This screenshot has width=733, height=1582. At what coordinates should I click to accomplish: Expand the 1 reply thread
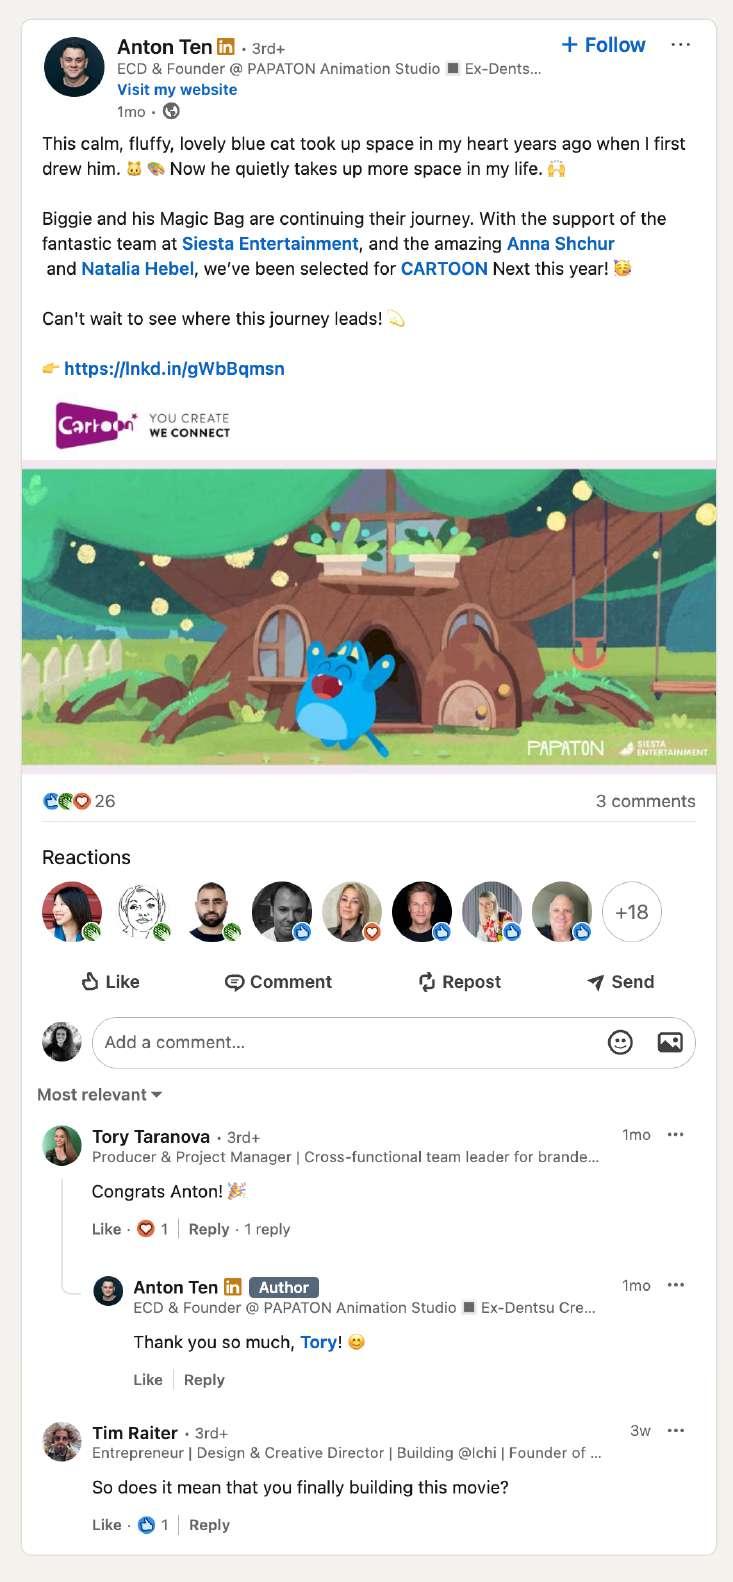[267, 1229]
